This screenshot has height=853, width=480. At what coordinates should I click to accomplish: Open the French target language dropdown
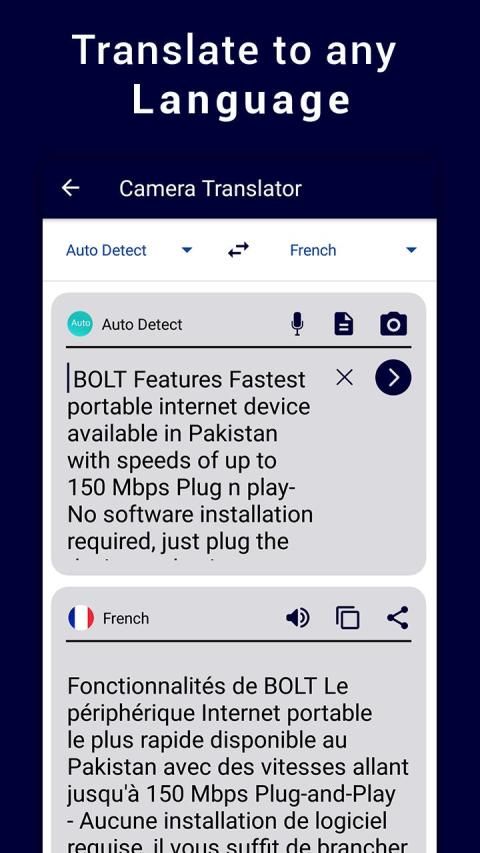tap(353, 250)
